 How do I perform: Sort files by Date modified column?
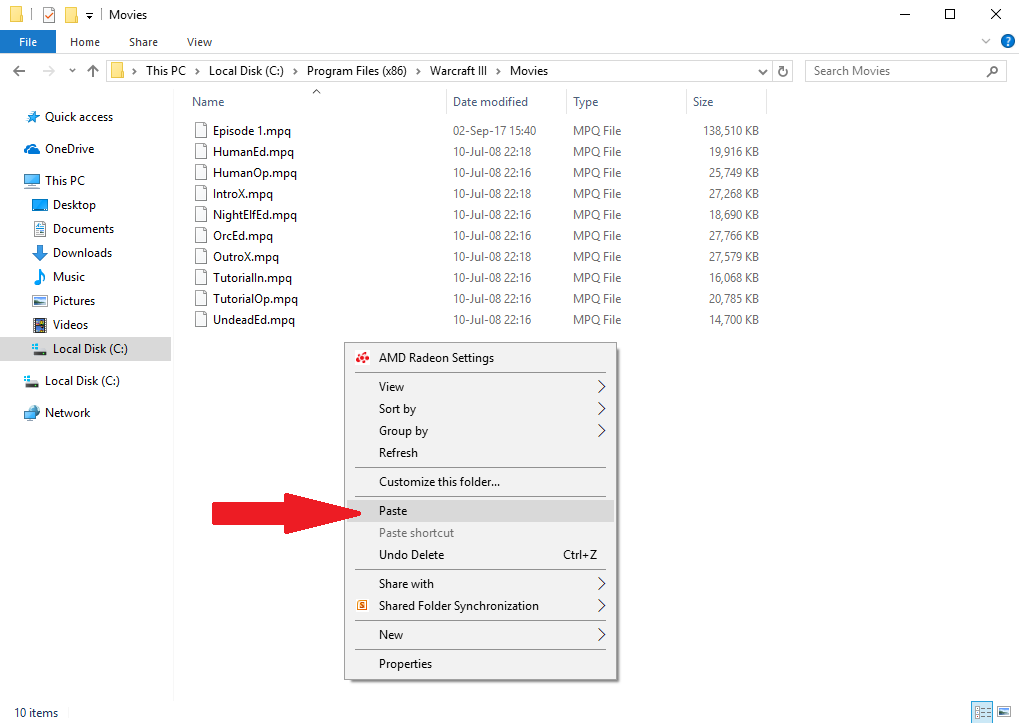coord(490,102)
